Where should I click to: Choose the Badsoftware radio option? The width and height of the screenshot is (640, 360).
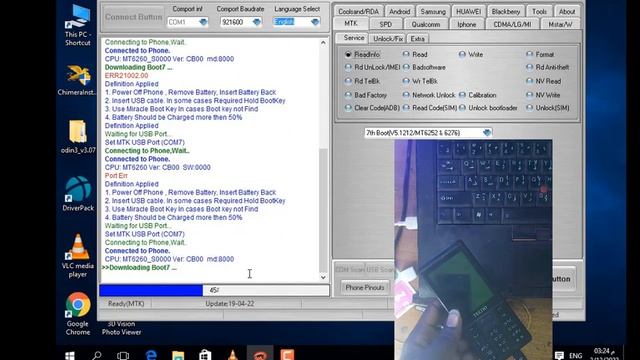[x=424, y=67]
